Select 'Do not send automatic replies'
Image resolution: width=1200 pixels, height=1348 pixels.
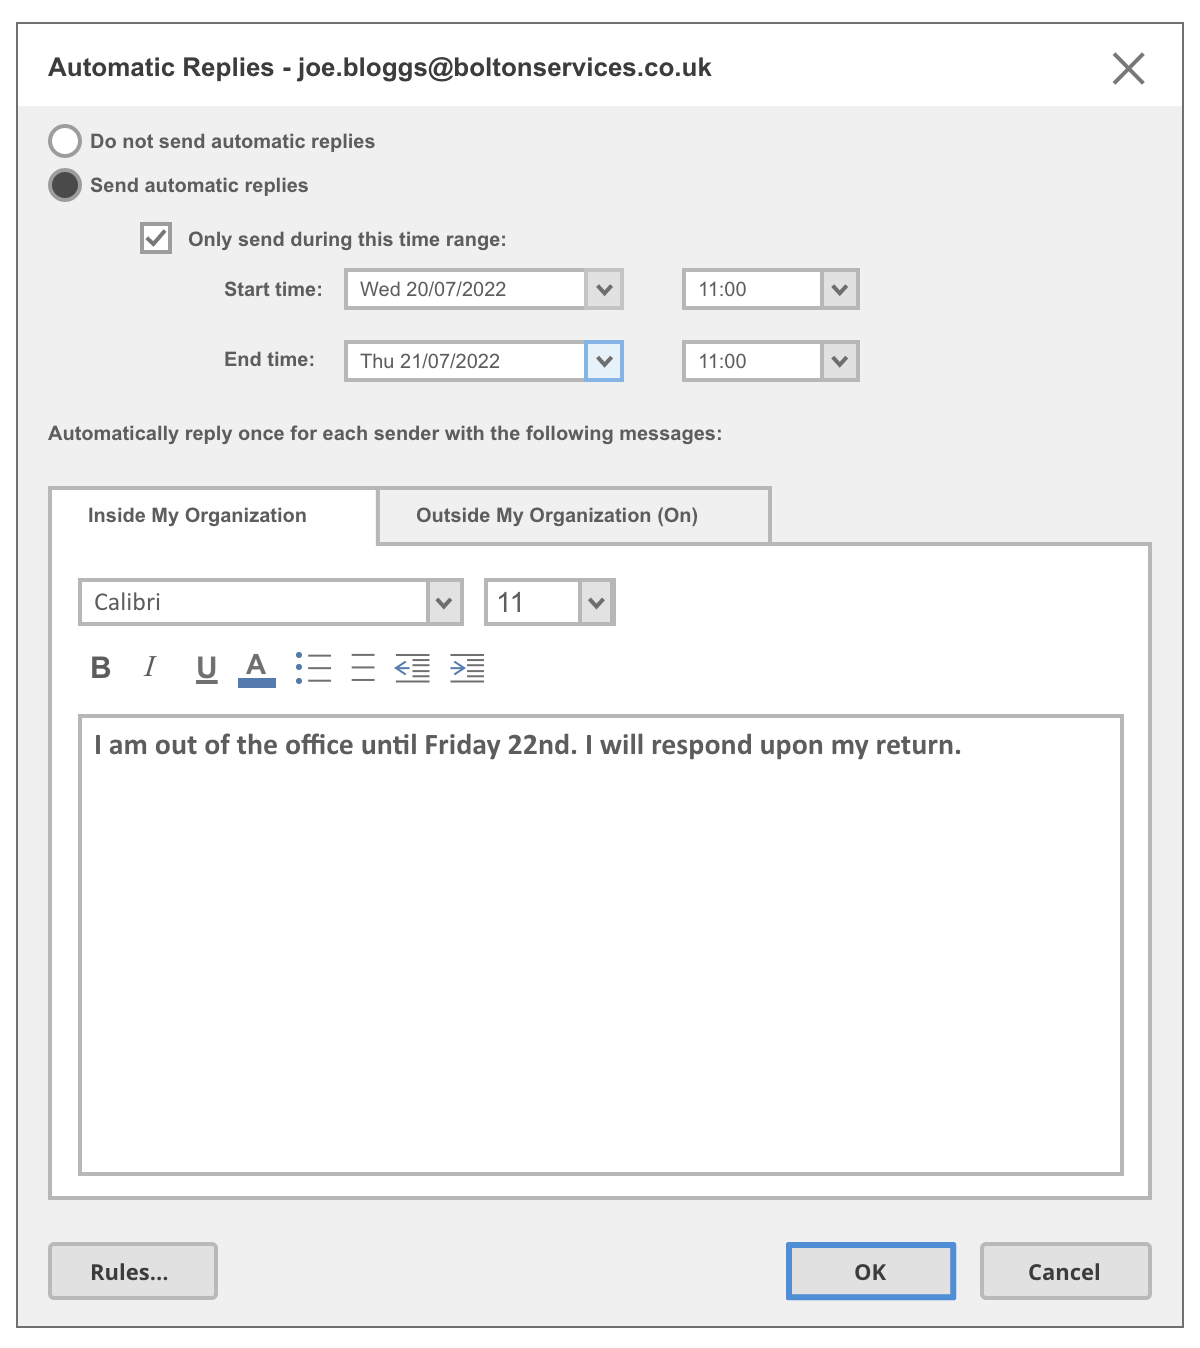64,141
